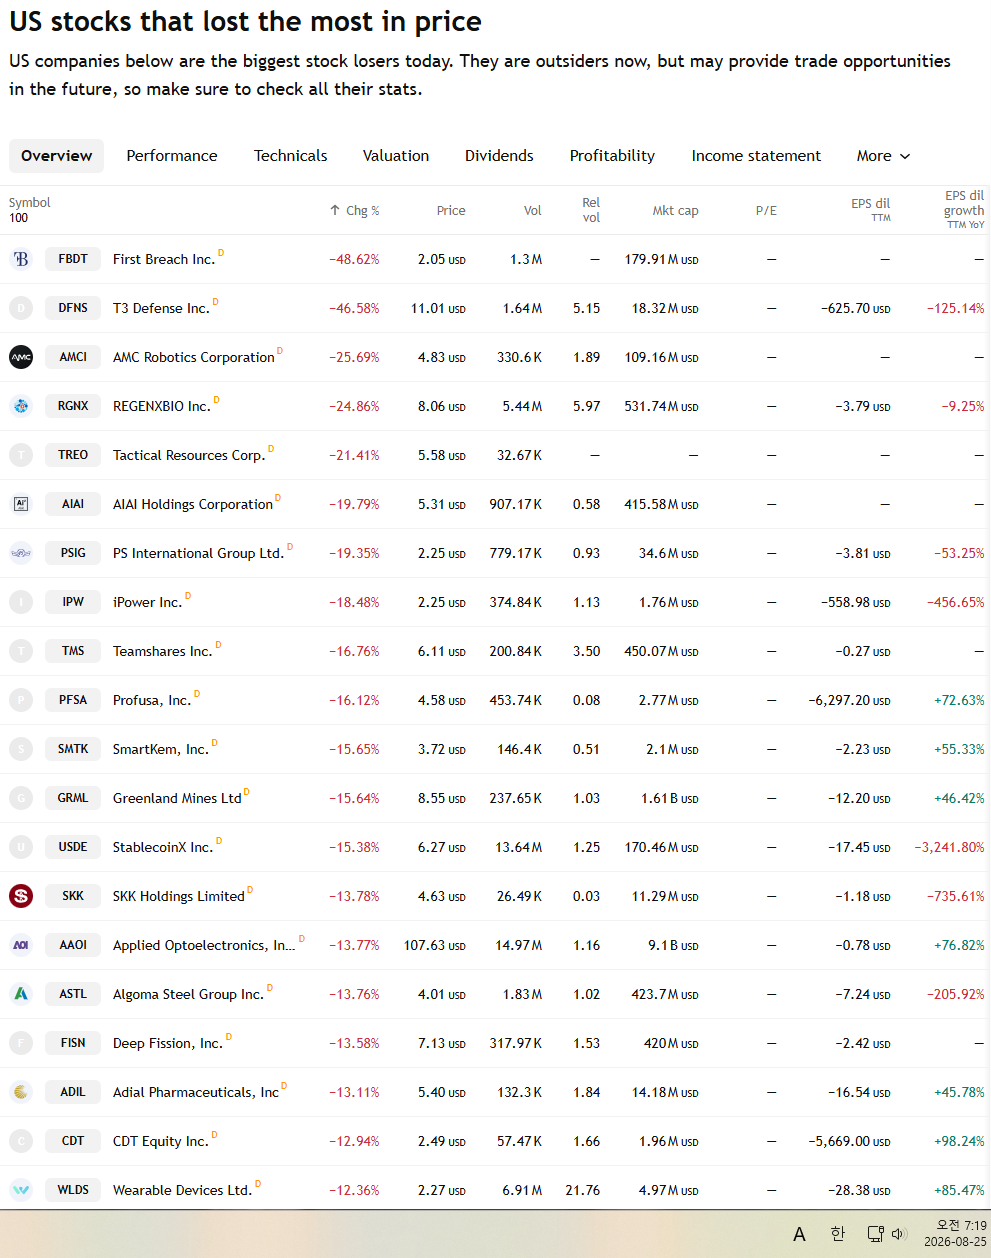Click the Teamshares placeholder logo

(21, 651)
